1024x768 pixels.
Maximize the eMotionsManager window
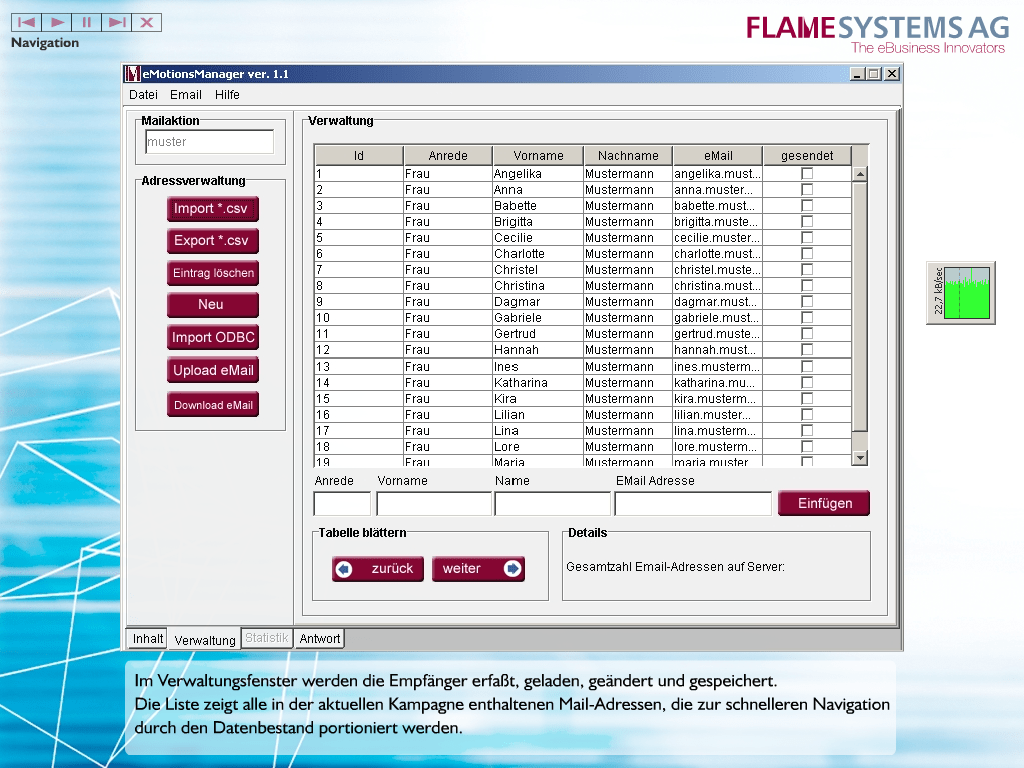click(x=874, y=74)
